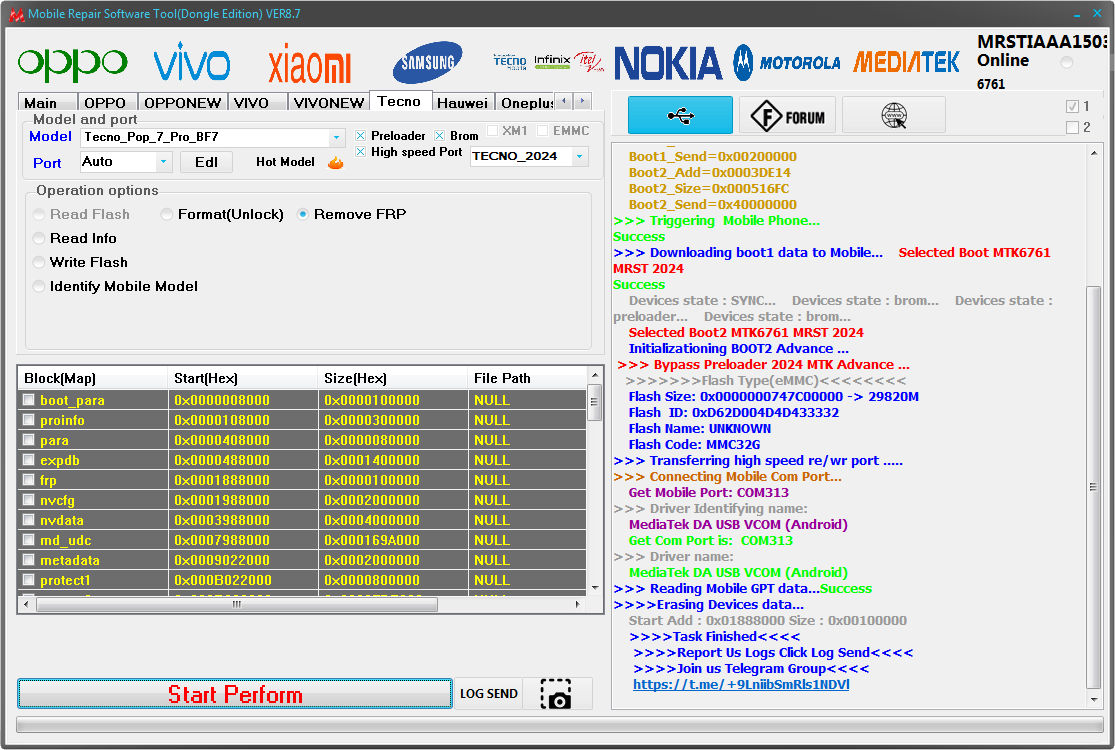The image size is (1115, 750).
Task: Switch to the OPPONEW tab
Action: click(183, 103)
